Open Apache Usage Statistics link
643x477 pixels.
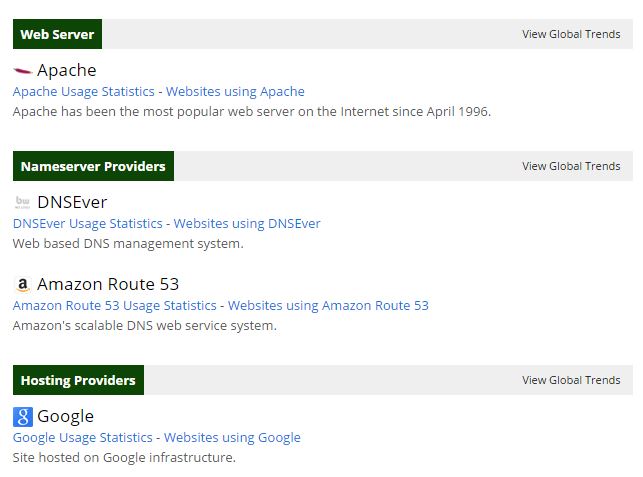click(x=84, y=91)
